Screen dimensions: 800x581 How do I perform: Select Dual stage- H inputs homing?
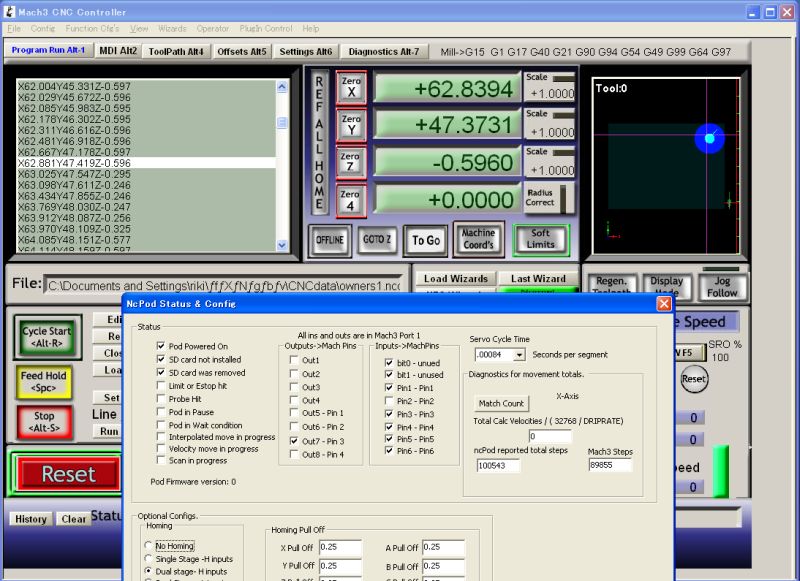[148, 571]
